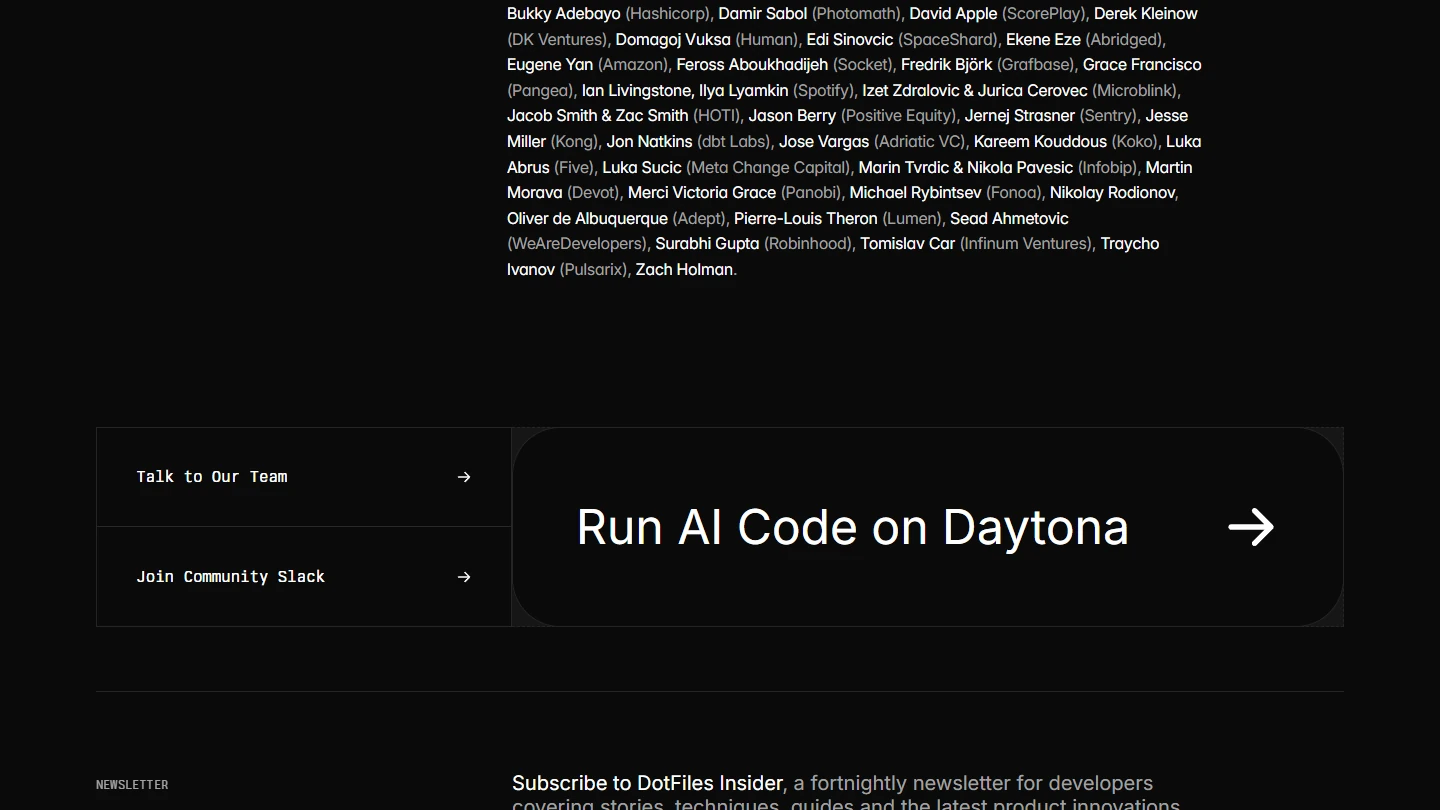1440x810 pixels.
Task: Click Damir Sabol investor name
Action: (762, 14)
